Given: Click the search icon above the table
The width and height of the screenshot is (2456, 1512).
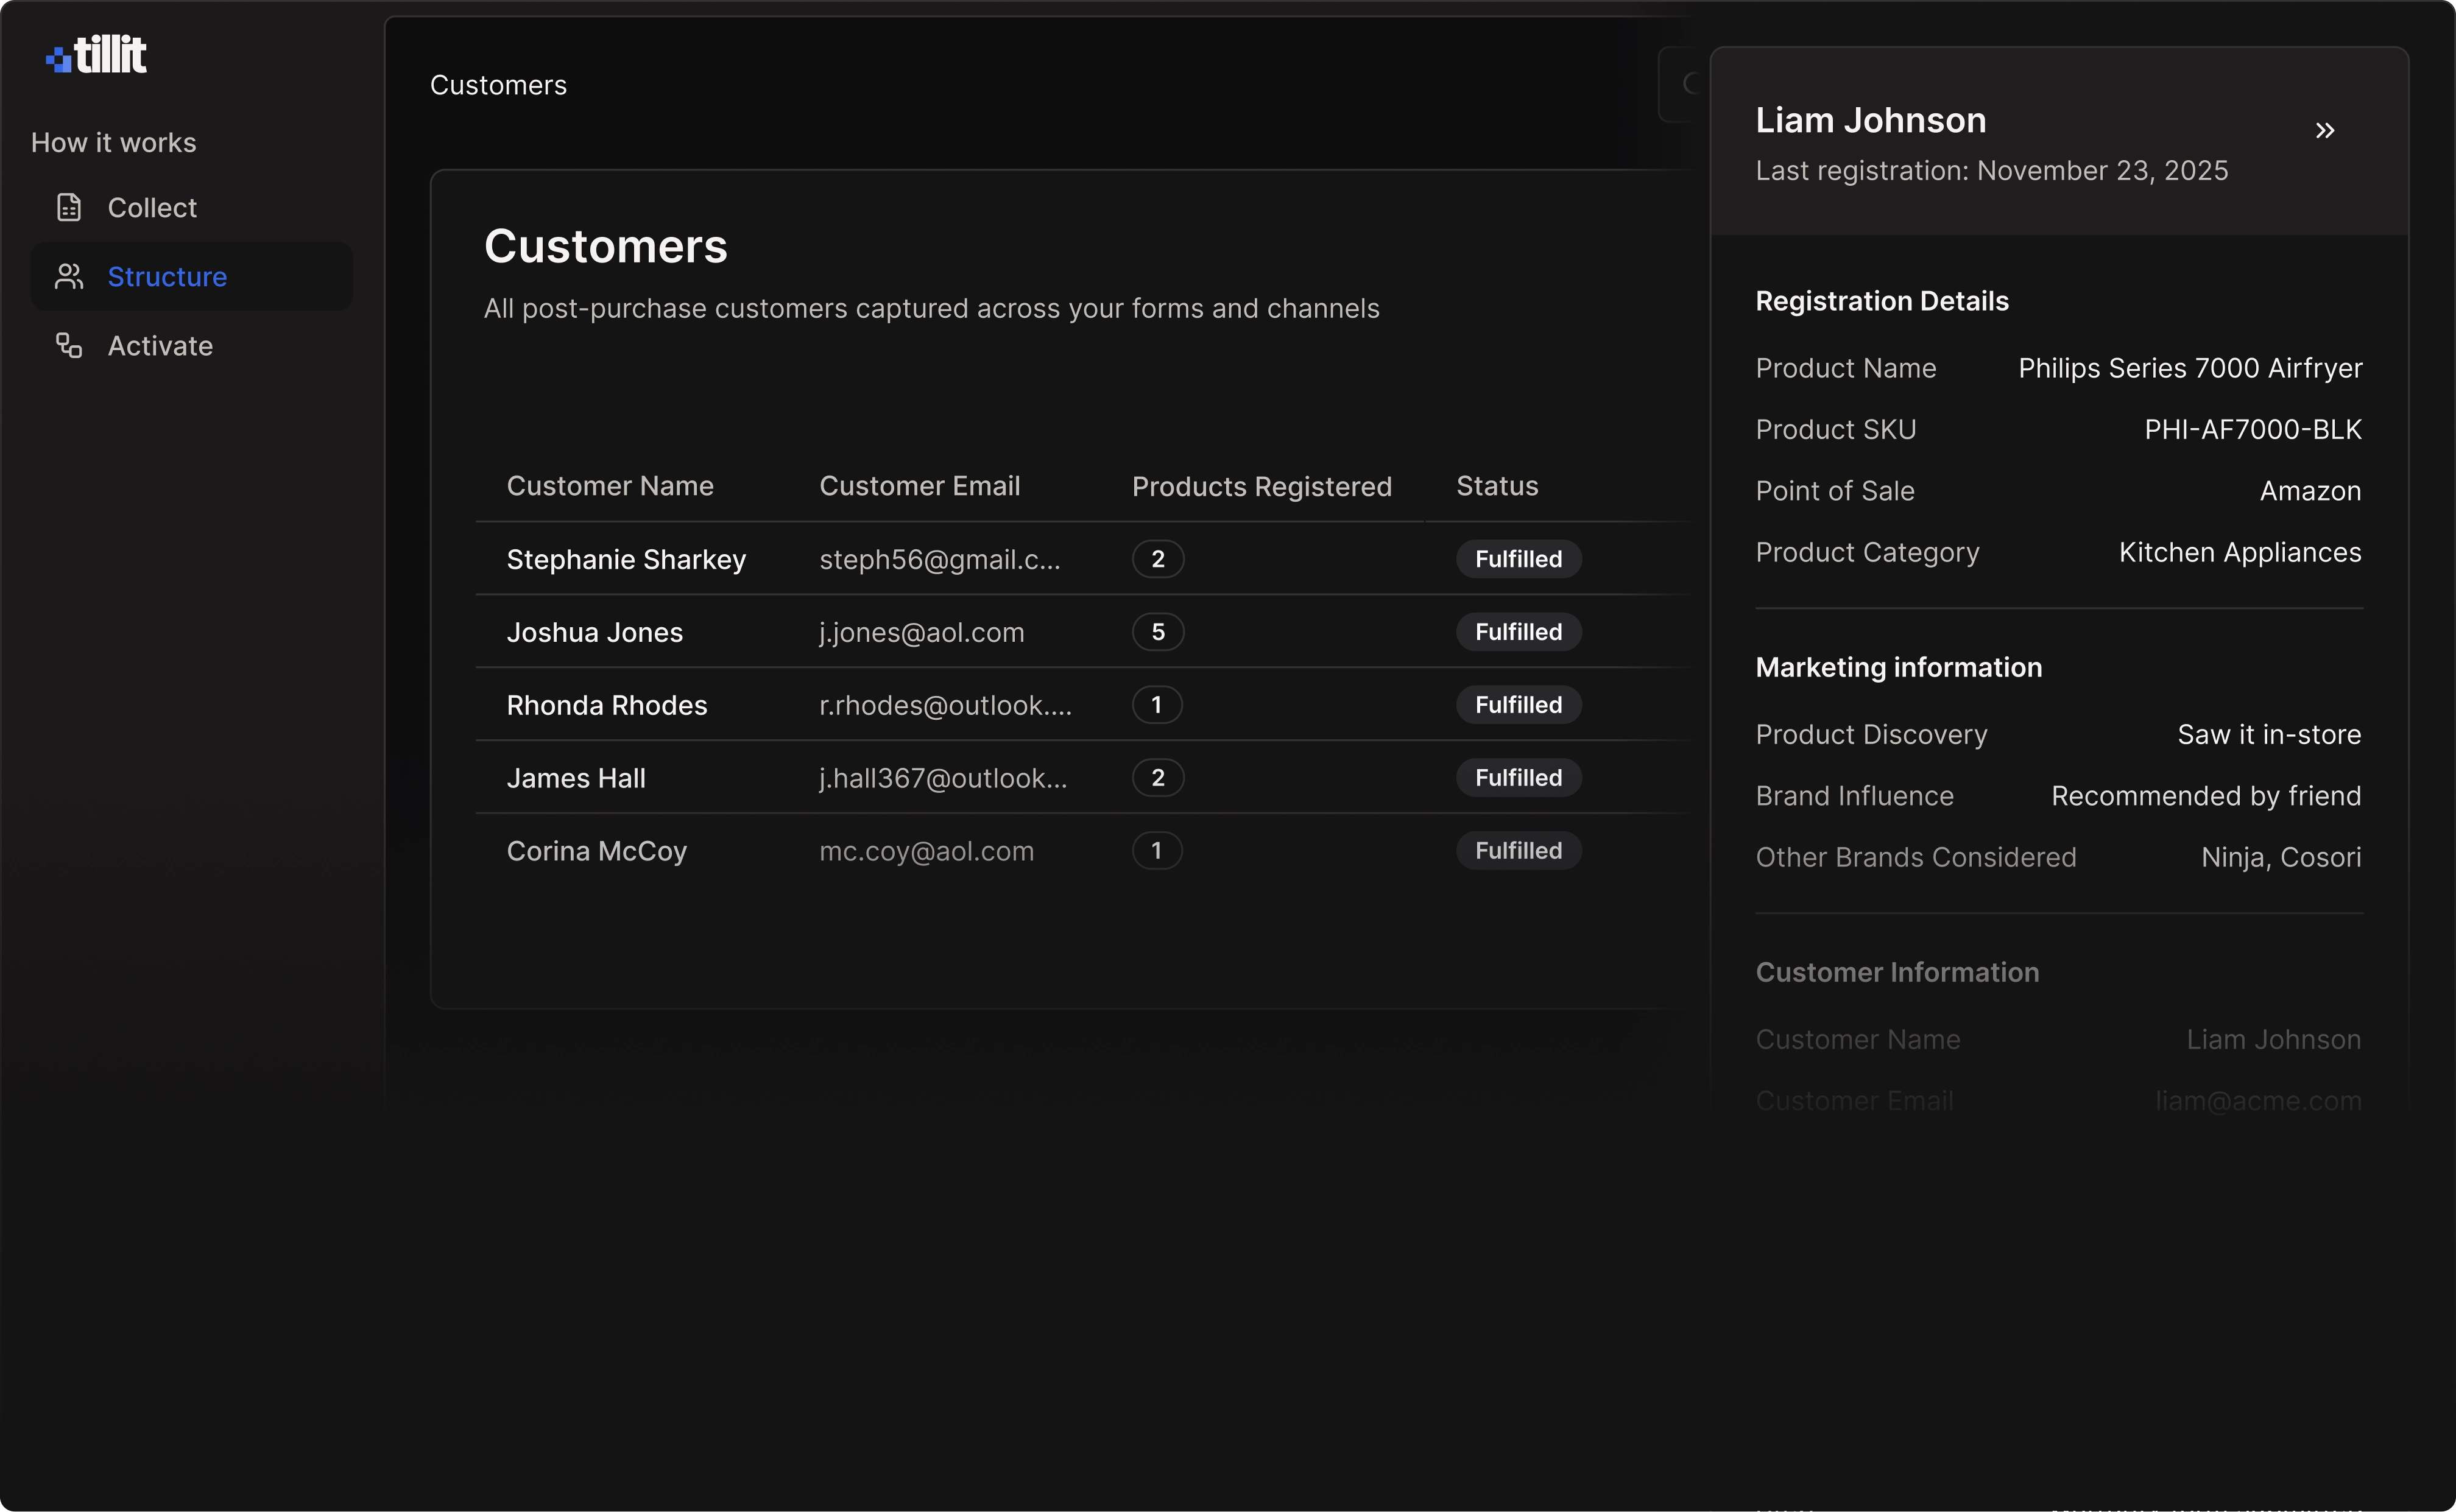Looking at the screenshot, I should pos(1693,84).
